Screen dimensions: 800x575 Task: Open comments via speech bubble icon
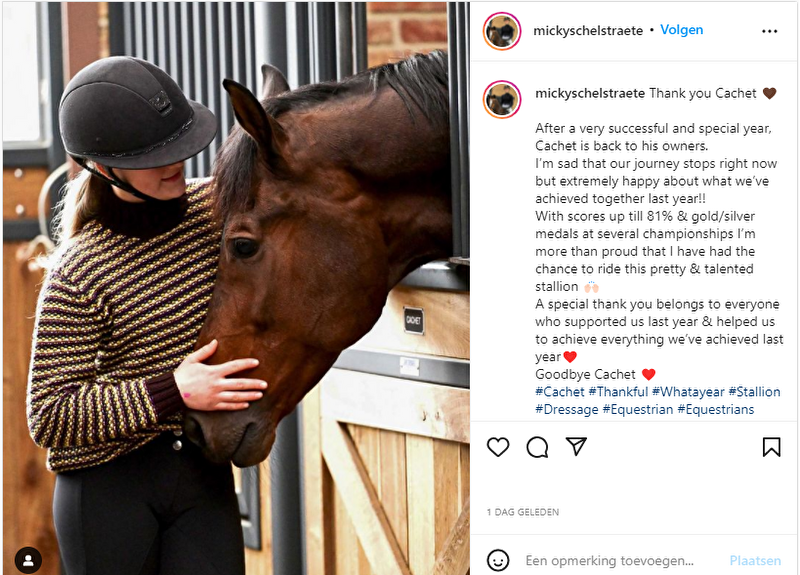click(x=537, y=447)
